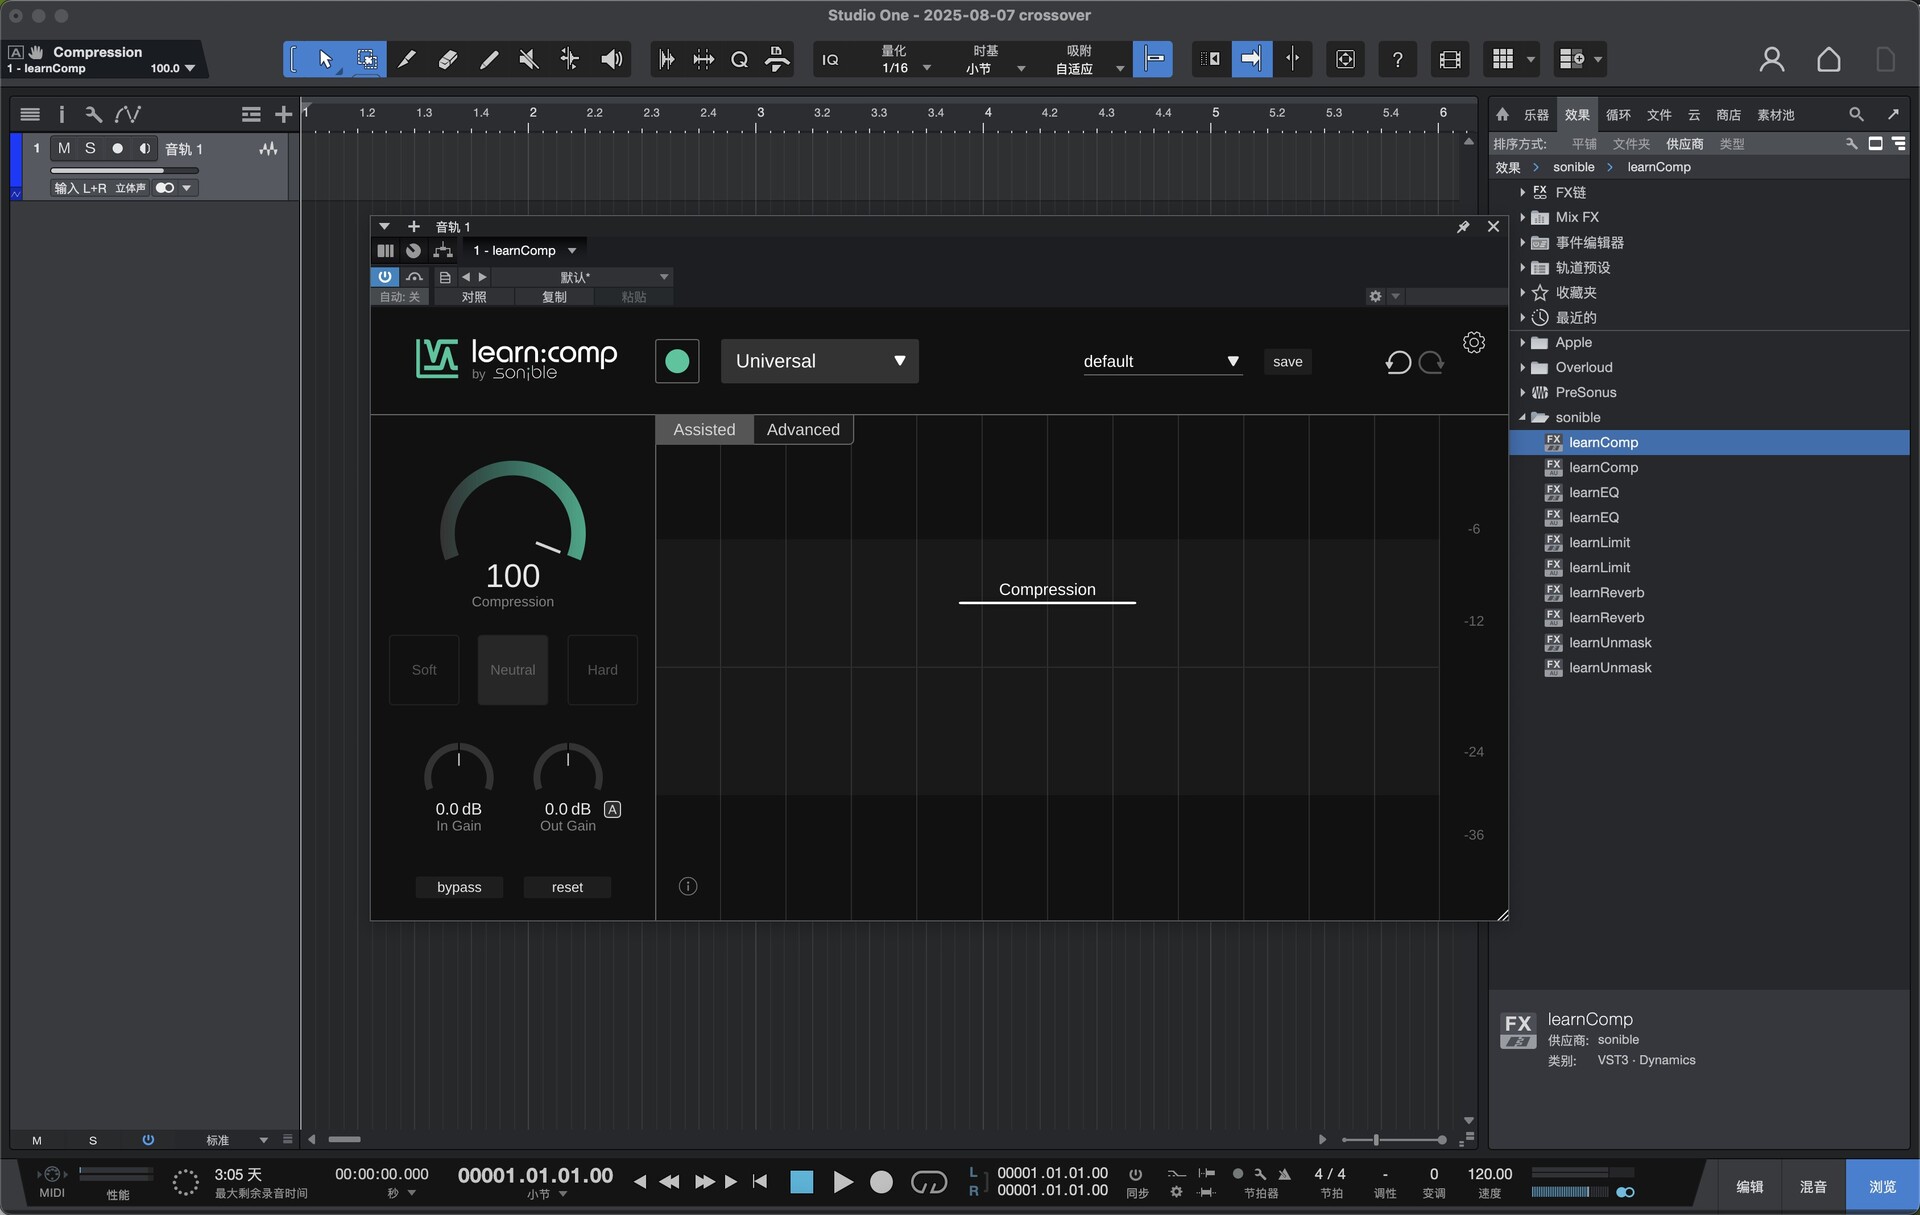Open the 1 - learnComp insert dropdown
The image size is (1920, 1215).
pos(525,251)
